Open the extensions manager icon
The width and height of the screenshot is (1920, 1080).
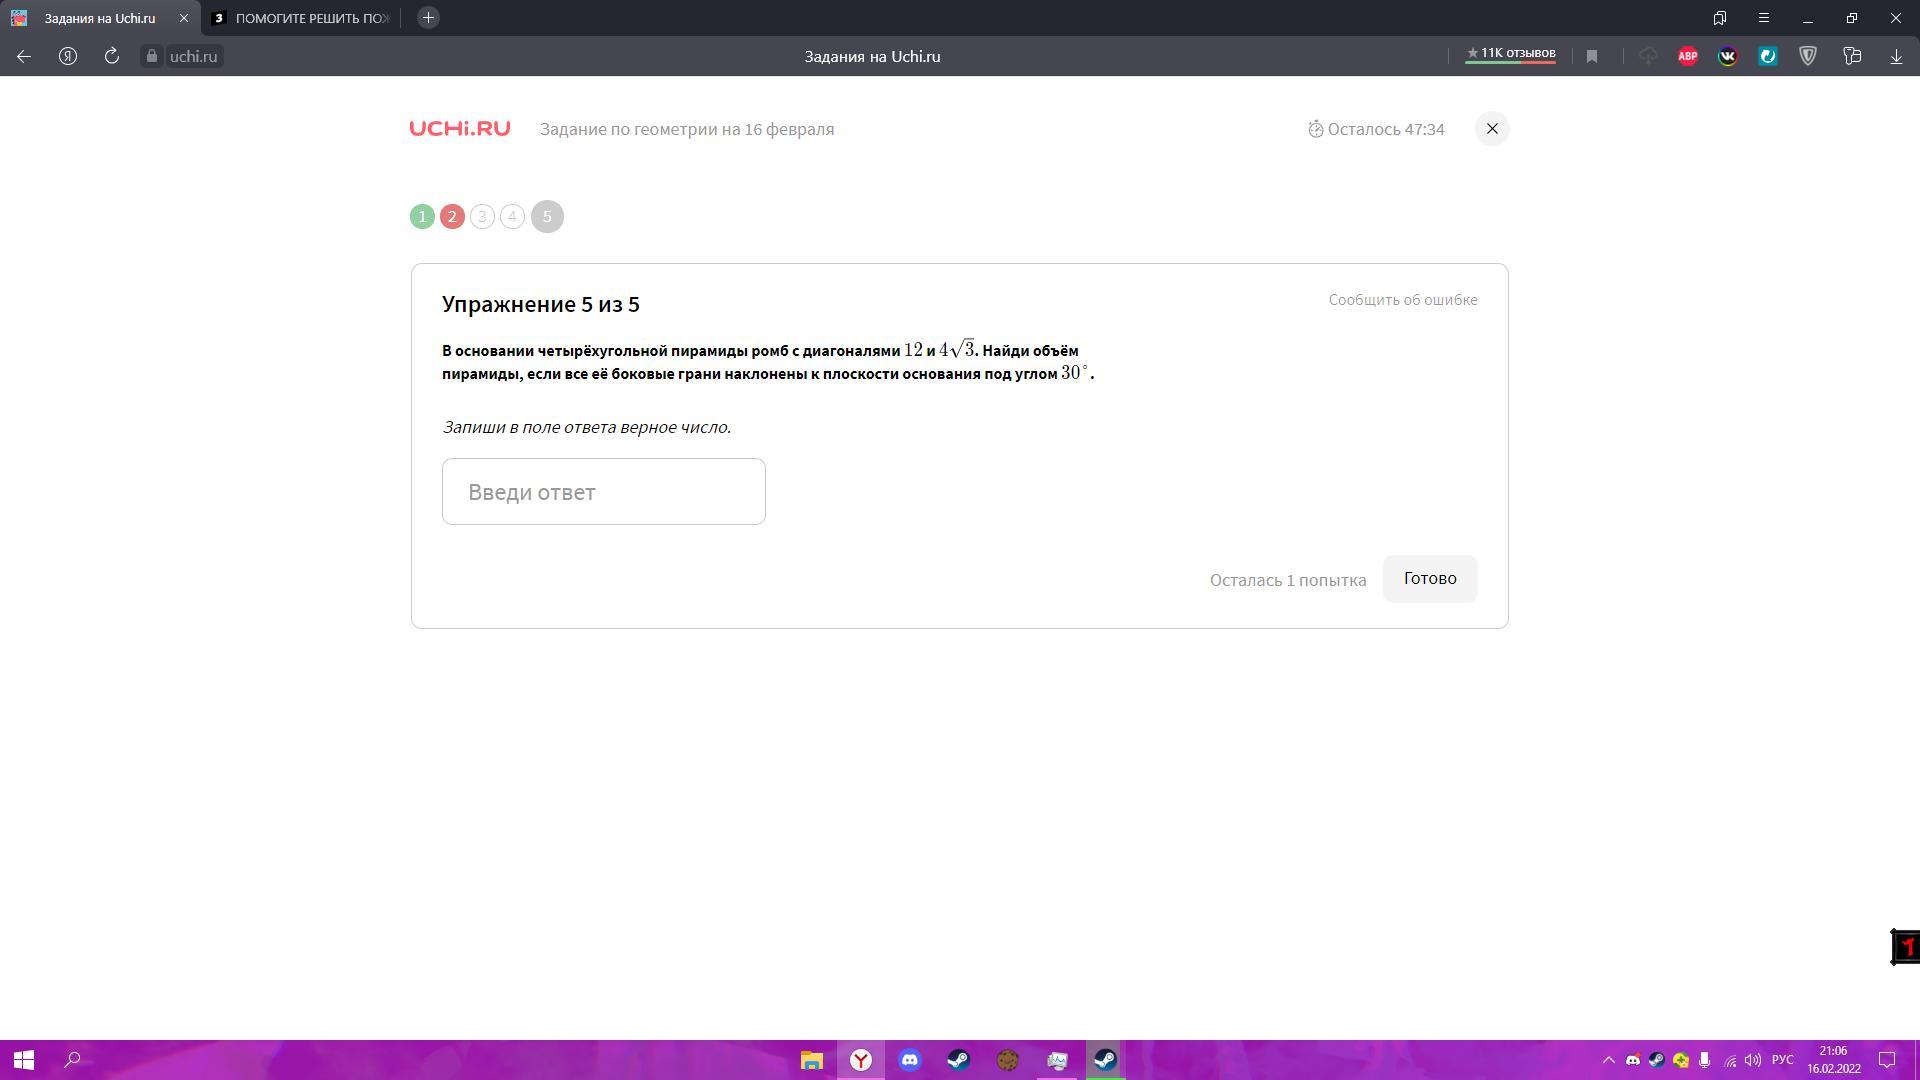(1852, 57)
